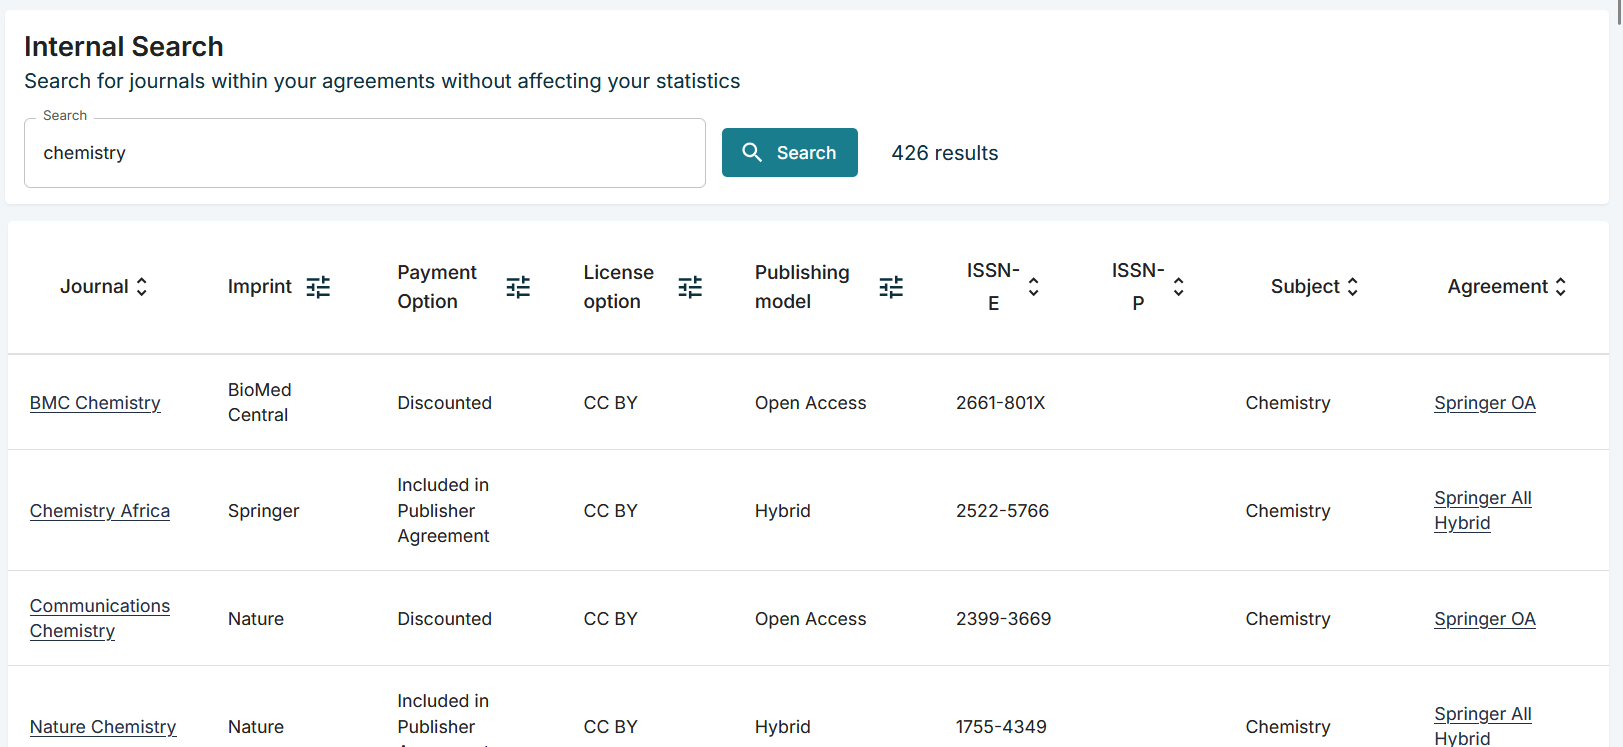The width and height of the screenshot is (1623, 747).
Task: Click the Internal Search heading
Action: pyautogui.click(x=124, y=46)
